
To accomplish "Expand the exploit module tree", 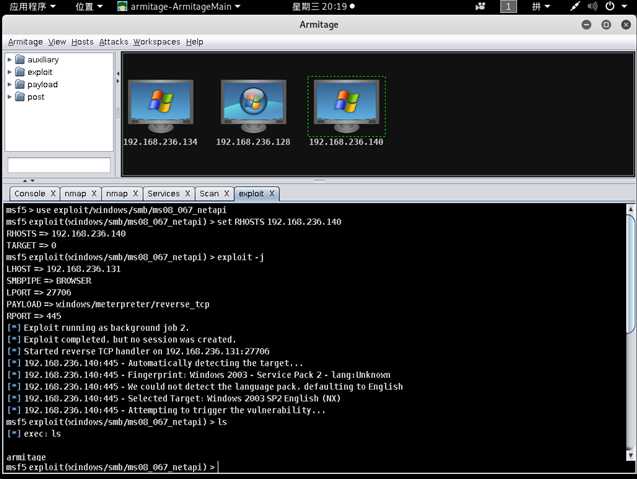I will pos(9,72).
